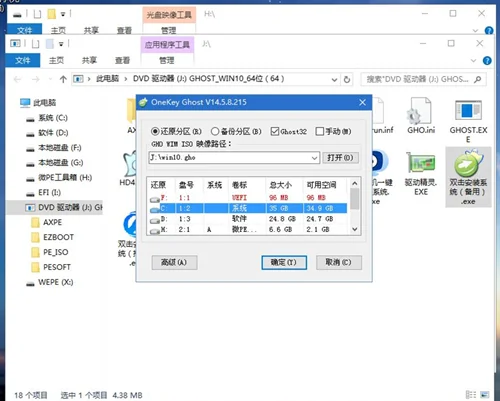
Task: Open 本地磁盘 (F:) in sidebar
Action: pyautogui.click(x=54, y=148)
